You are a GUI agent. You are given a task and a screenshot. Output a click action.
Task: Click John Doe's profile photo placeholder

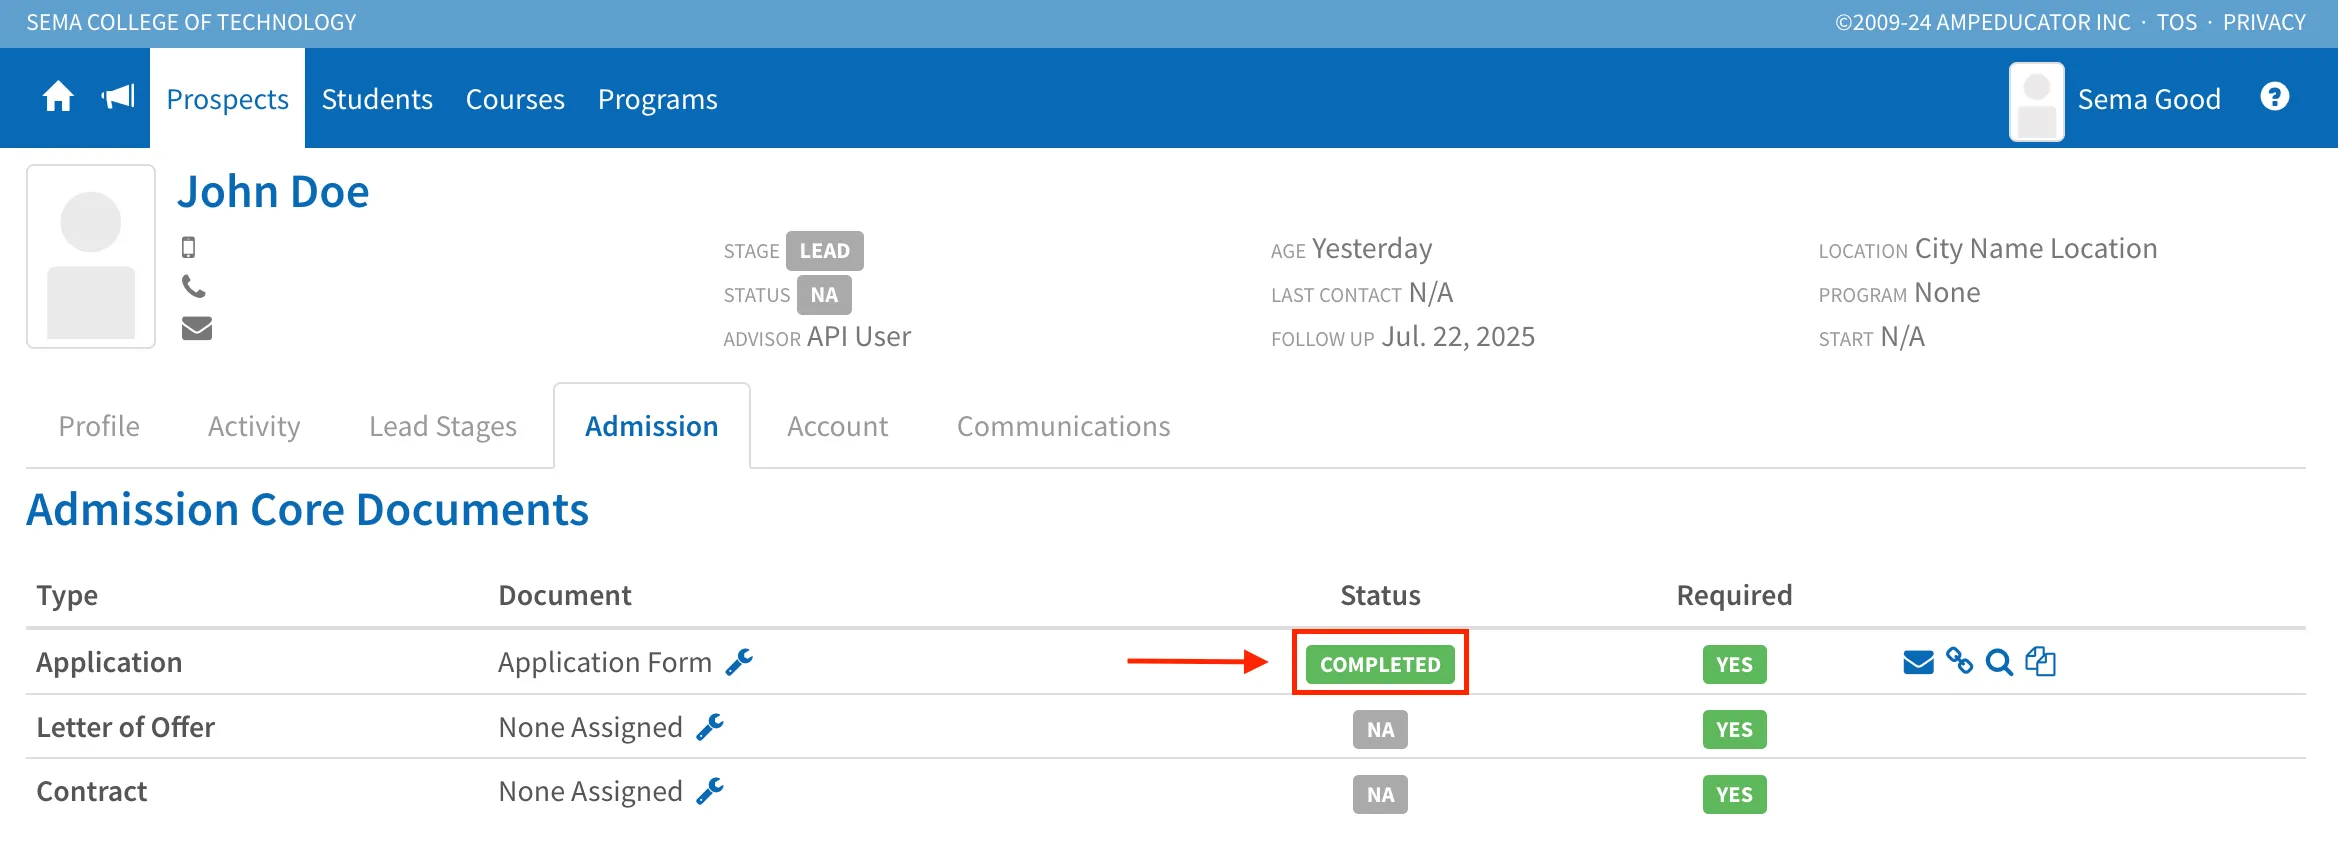coord(91,256)
